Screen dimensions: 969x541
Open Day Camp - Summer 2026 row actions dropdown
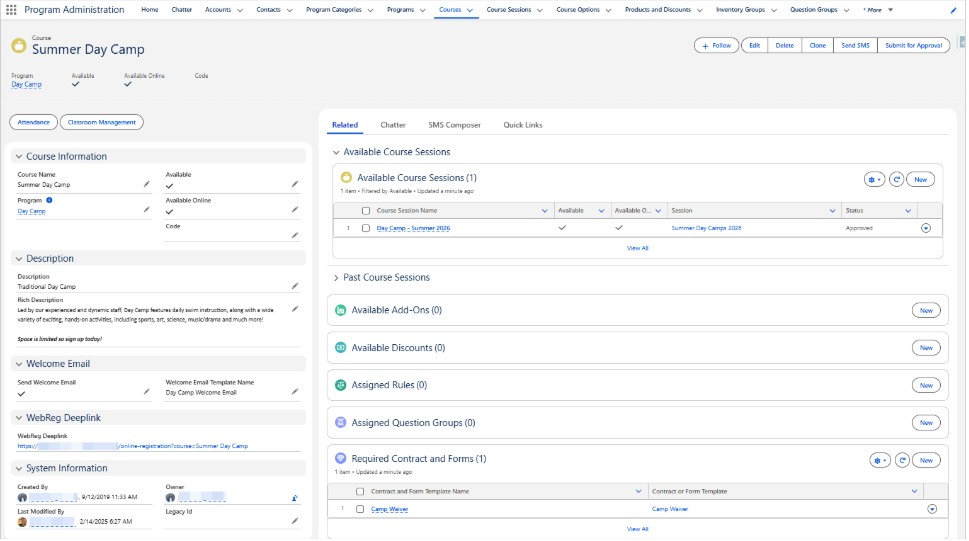point(926,228)
